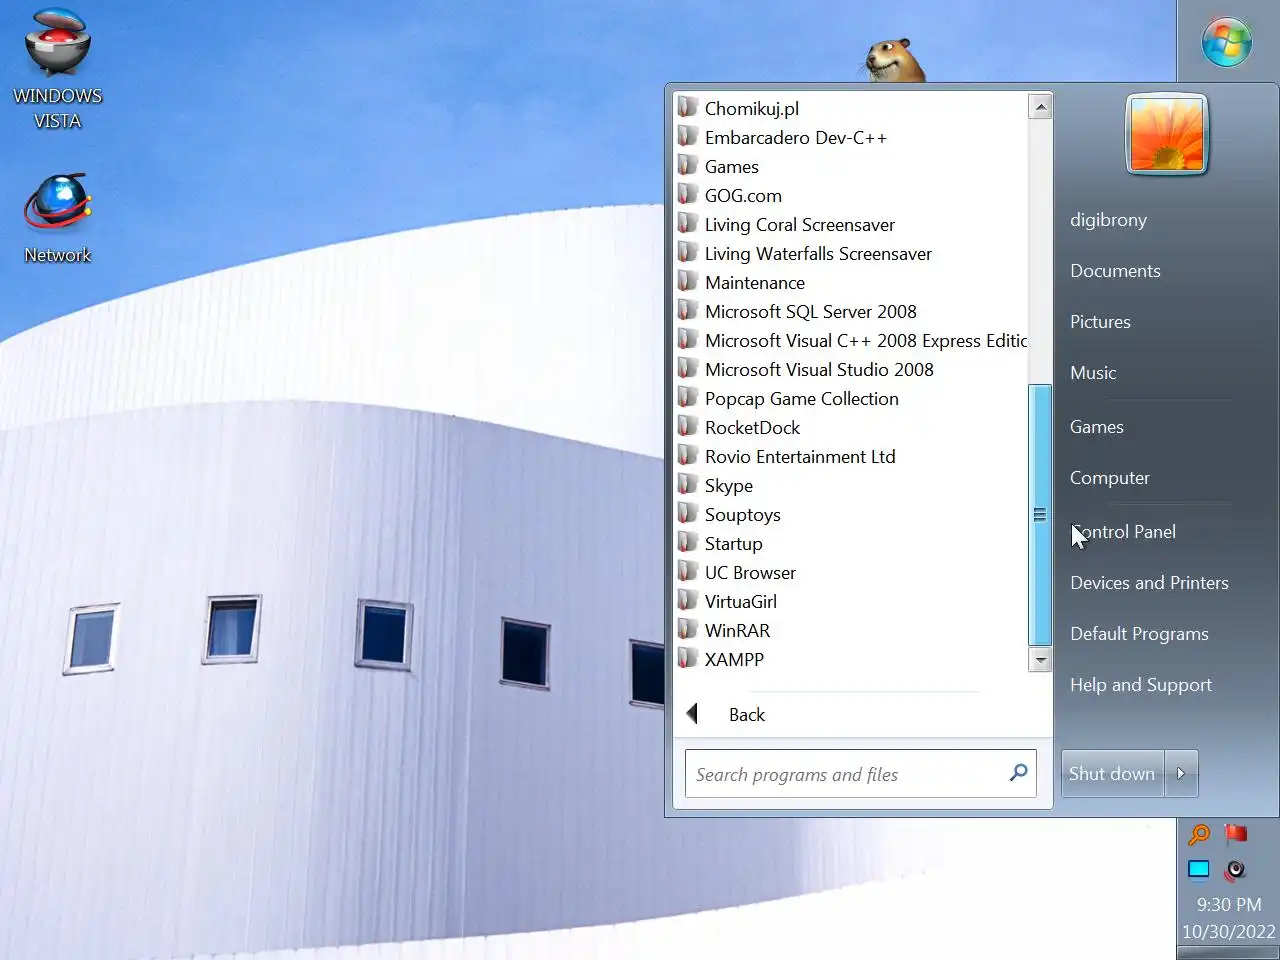The width and height of the screenshot is (1280, 960).
Task: Click the red flag Action Center tray icon
Action: point(1236,834)
